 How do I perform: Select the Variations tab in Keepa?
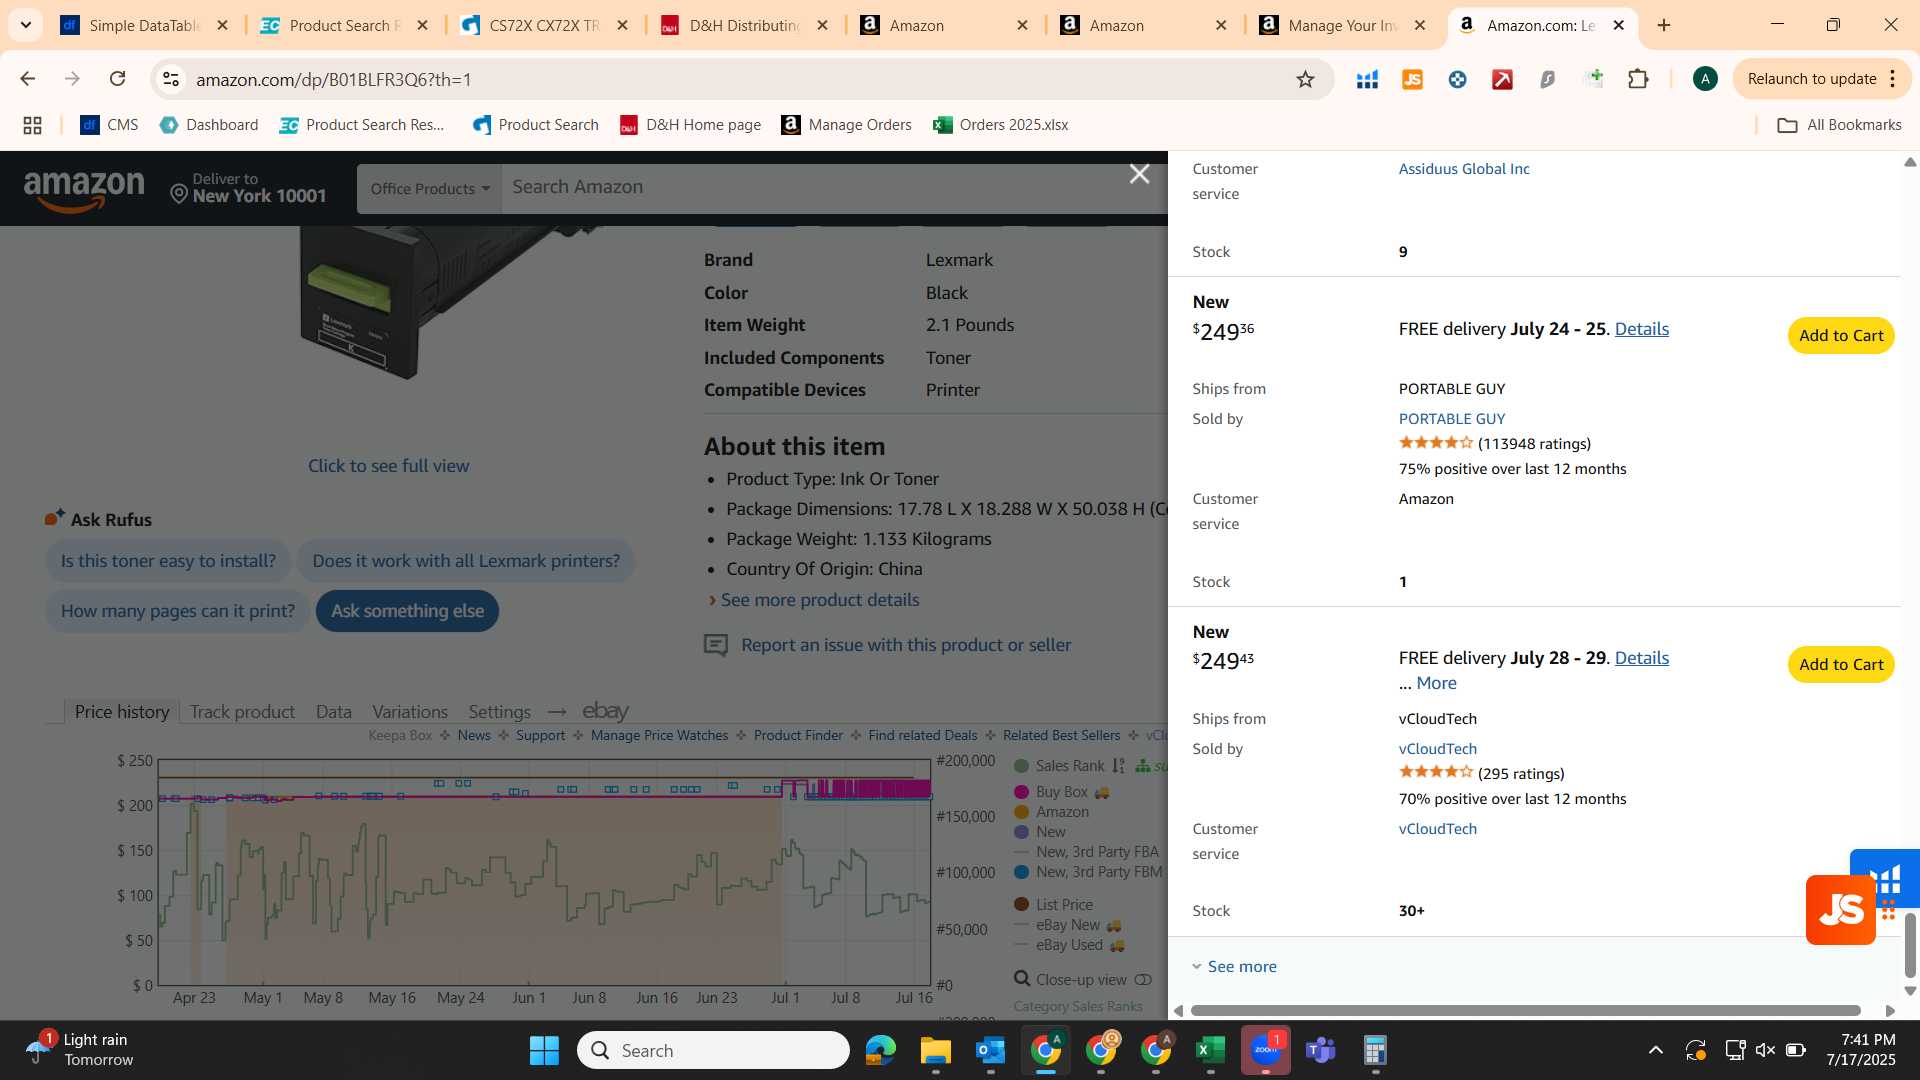[410, 712]
